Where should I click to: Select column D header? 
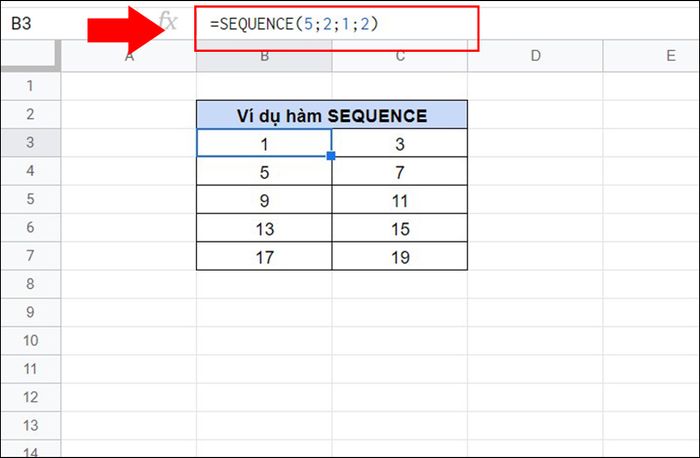tap(536, 58)
